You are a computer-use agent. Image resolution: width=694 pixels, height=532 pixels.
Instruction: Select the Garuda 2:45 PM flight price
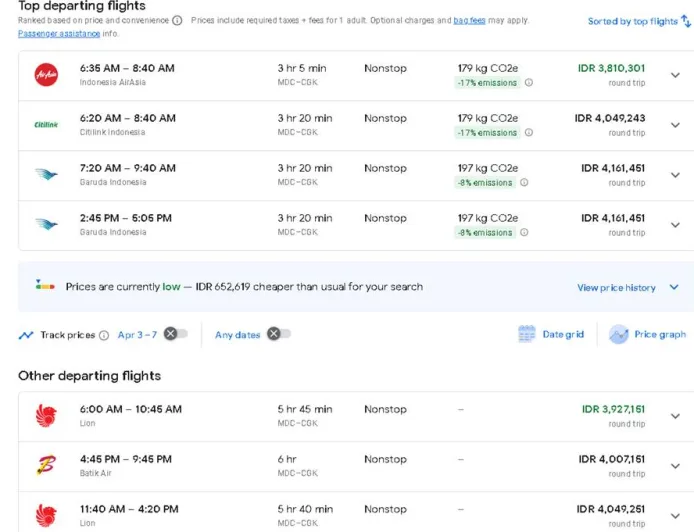click(612, 218)
